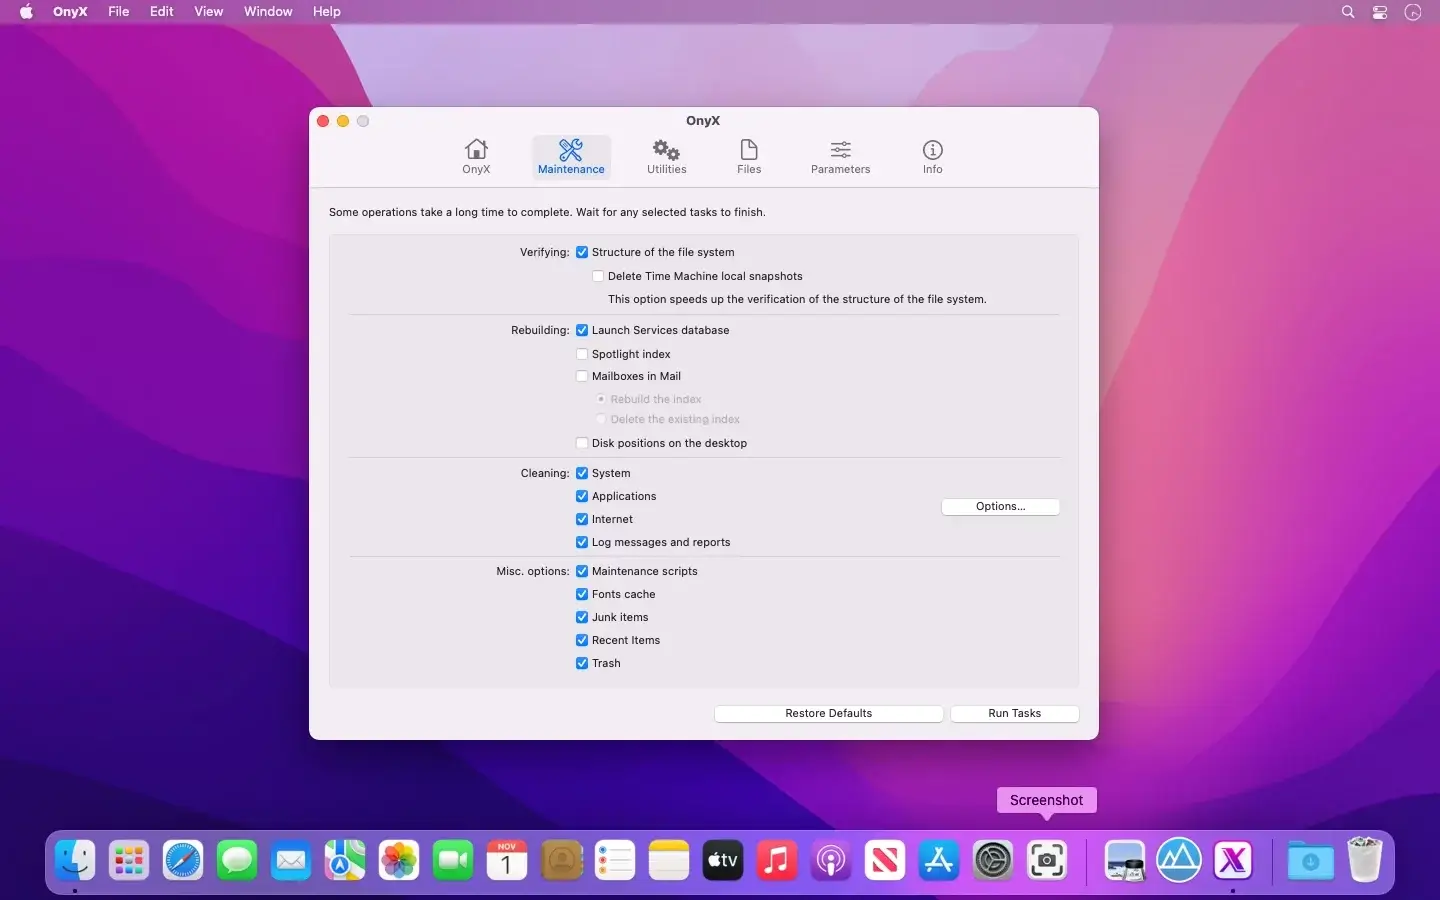Viewport: 1440px width, 900px height.
Task: Launch Screenshot app from the Dock
Action: pos(1047,860)
